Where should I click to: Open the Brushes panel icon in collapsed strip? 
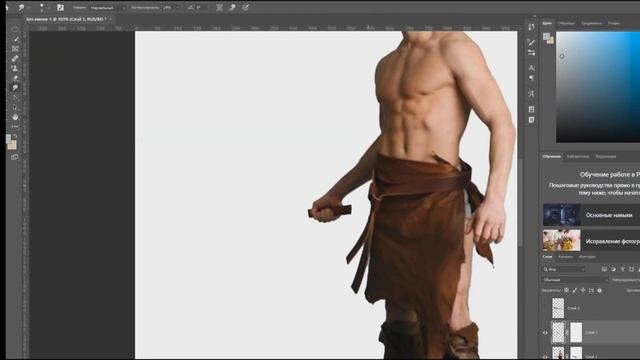(x=531, y=42)
